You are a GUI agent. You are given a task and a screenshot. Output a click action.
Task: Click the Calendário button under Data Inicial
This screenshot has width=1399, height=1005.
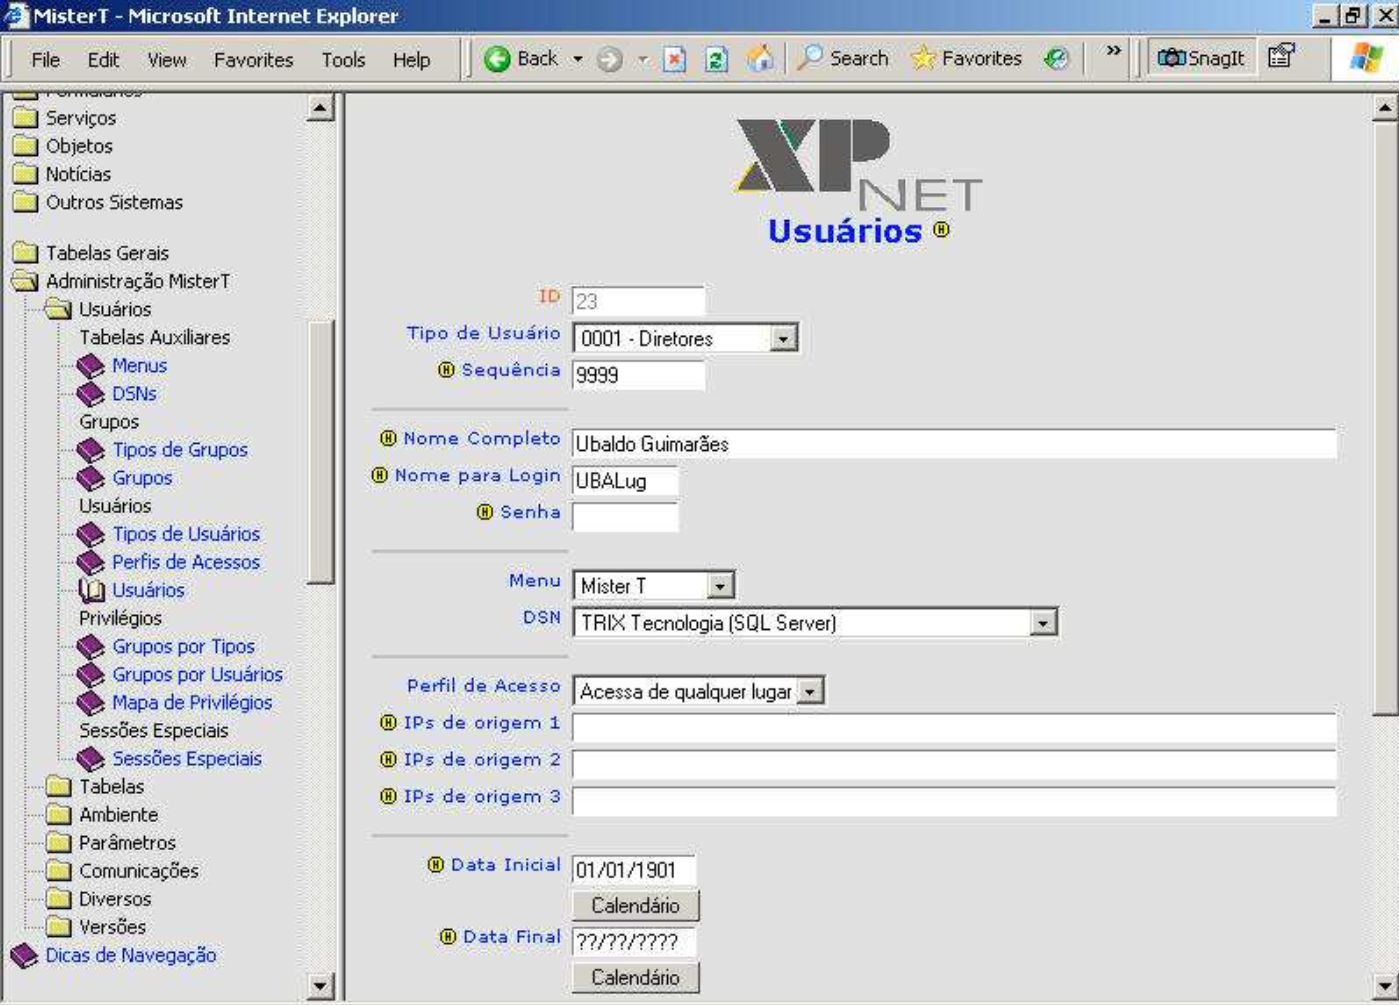[635, 906]
